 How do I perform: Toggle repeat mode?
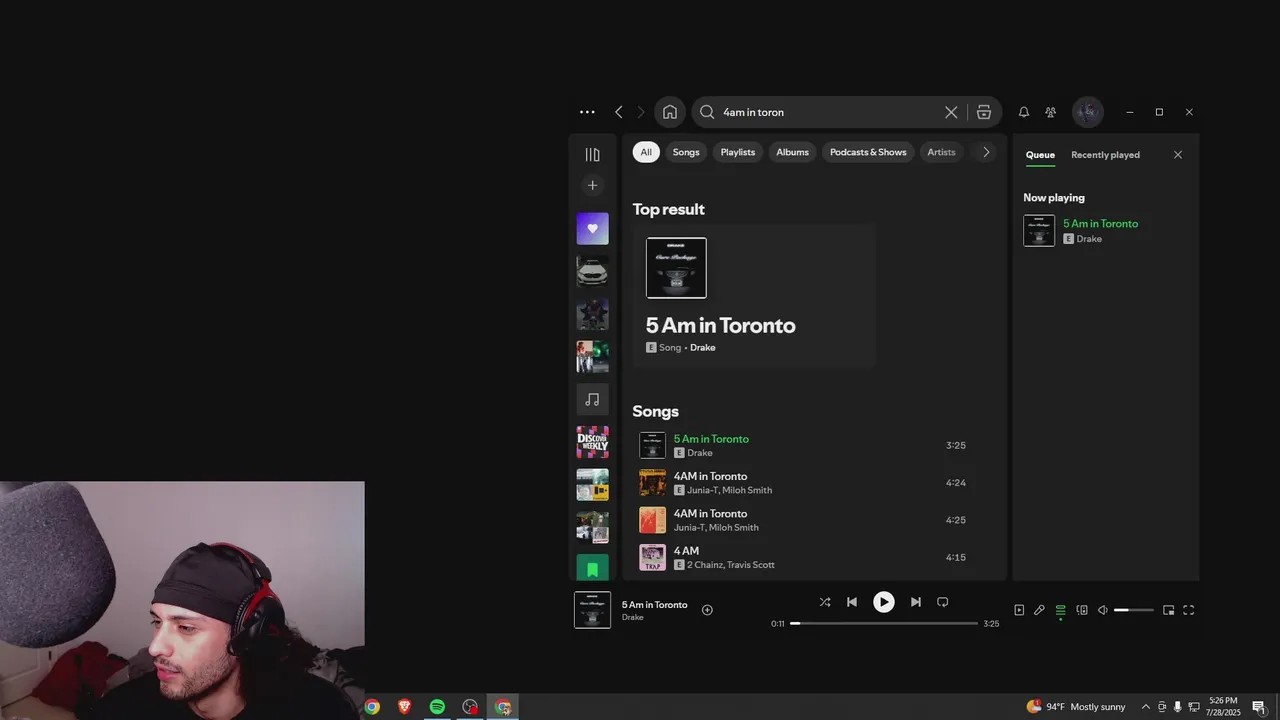tap(942, 602)
